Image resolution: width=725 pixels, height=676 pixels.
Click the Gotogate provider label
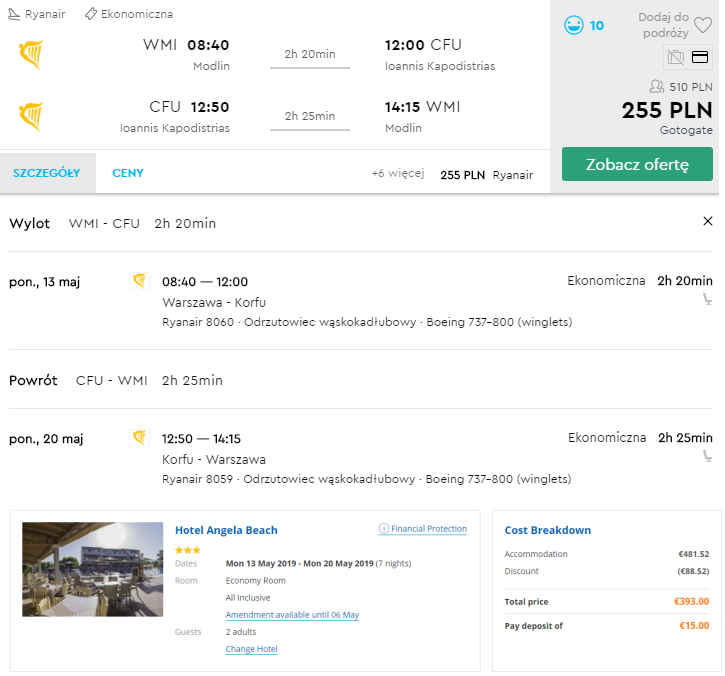click(x=686, y=130)
